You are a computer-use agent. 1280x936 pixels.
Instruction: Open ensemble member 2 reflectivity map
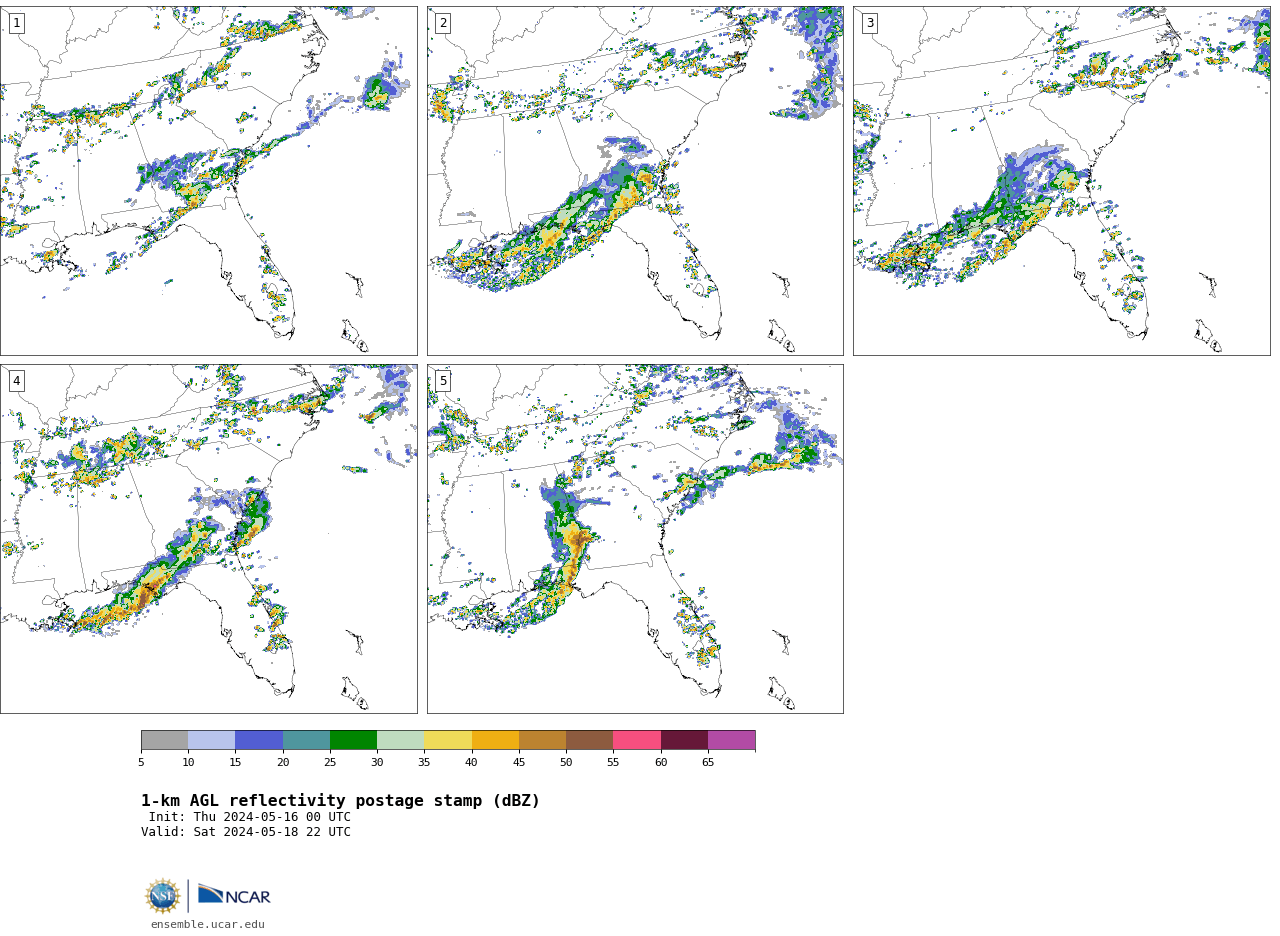[x=635, y=181]
